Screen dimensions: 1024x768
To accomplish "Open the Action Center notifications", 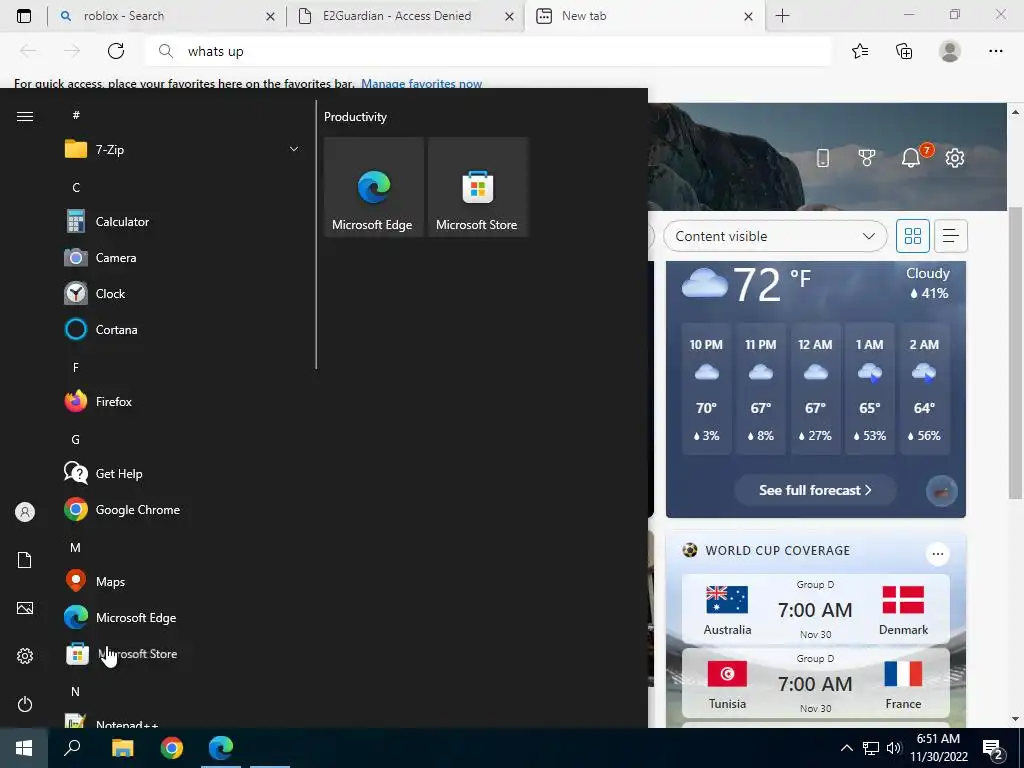I will 993,749.
